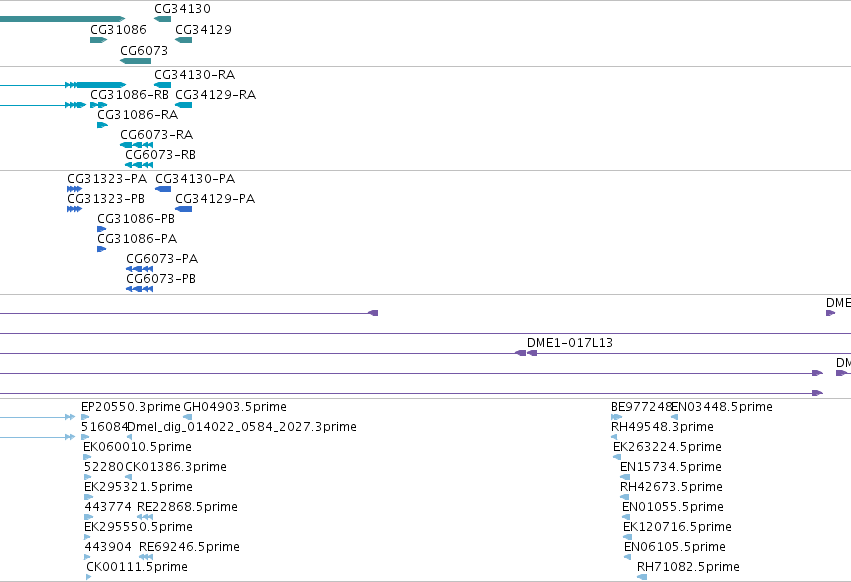Click protein CG6073-PB

pyautogui.click(x=139, y=289)
